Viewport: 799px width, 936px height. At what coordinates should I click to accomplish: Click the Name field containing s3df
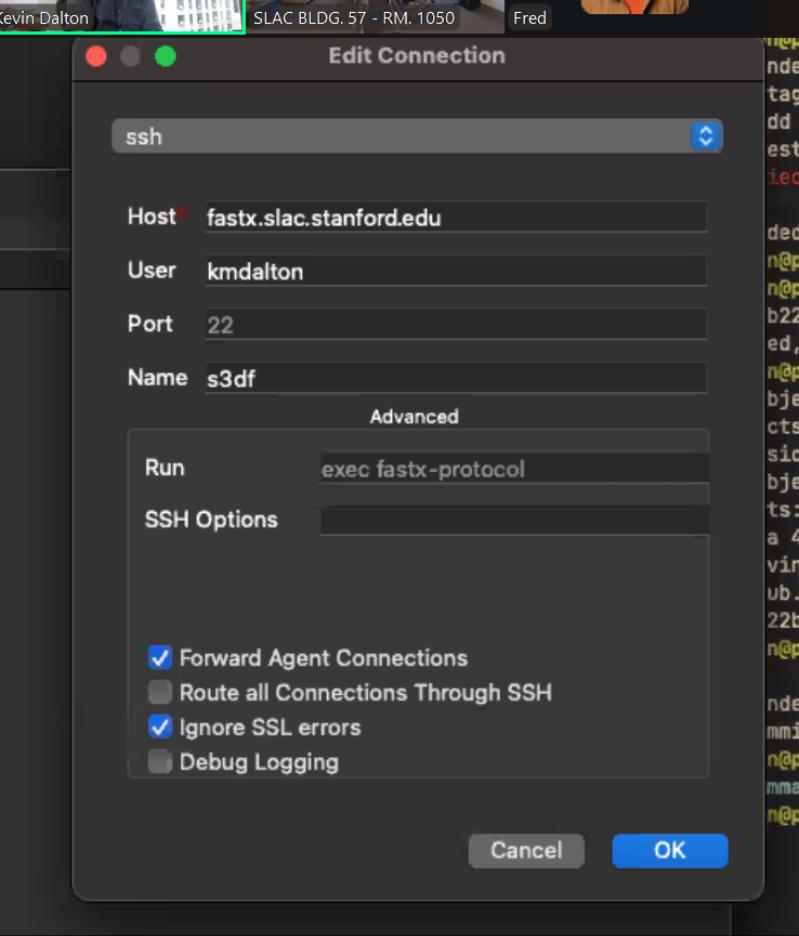[x=456, y=378]
